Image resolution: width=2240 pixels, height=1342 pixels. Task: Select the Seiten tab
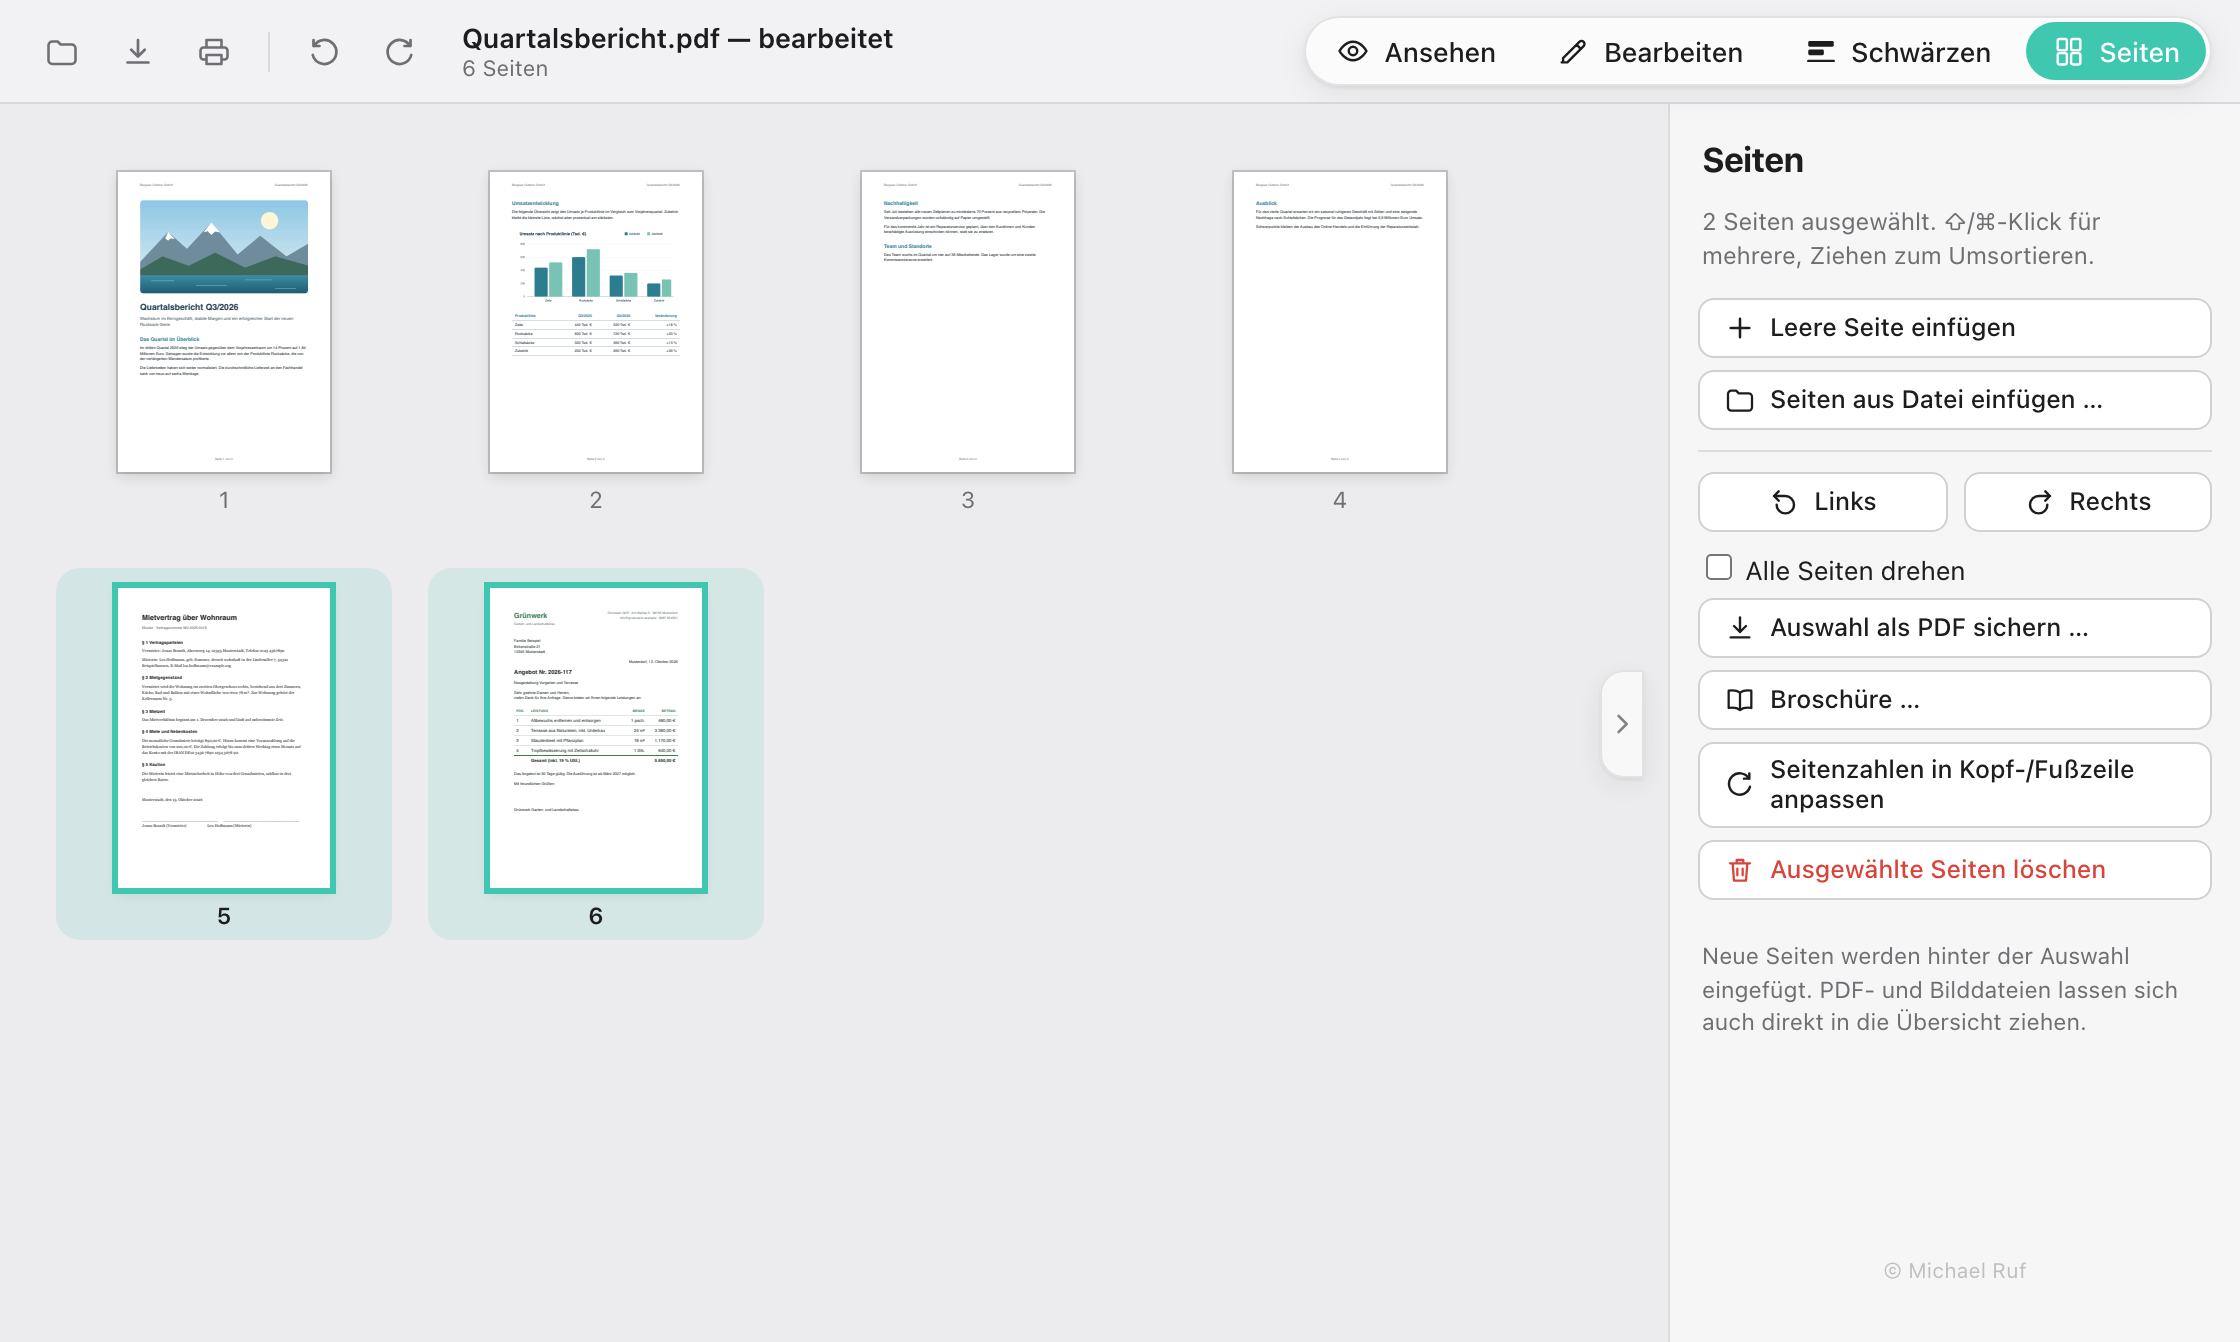click(2116, 52)
